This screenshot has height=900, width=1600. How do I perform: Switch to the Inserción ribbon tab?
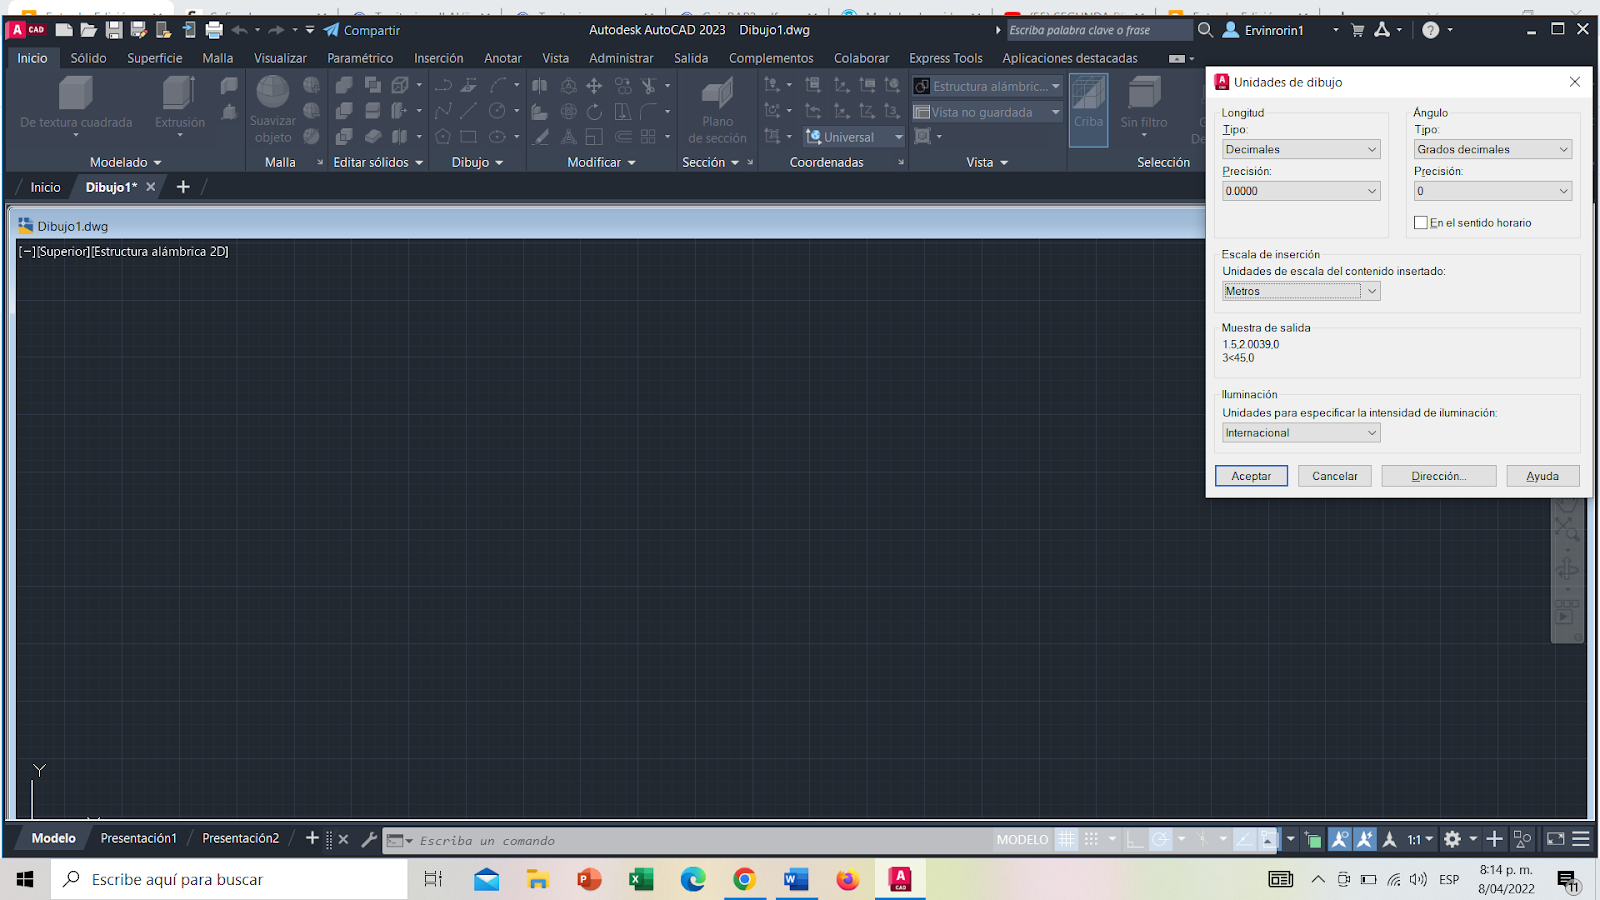[x=439, y=58]
